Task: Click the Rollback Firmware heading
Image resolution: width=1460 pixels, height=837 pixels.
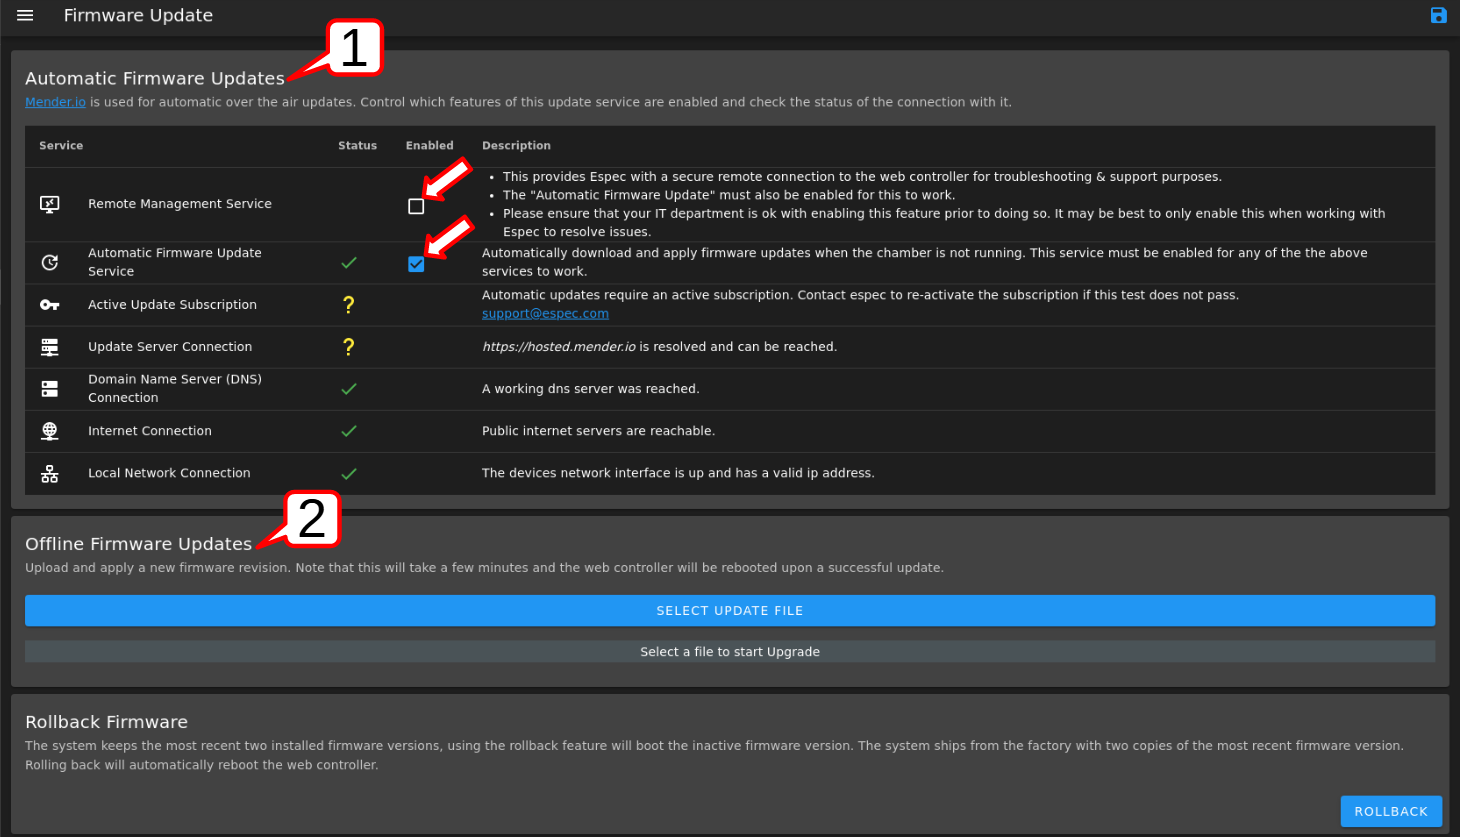Action: point(106,722)
